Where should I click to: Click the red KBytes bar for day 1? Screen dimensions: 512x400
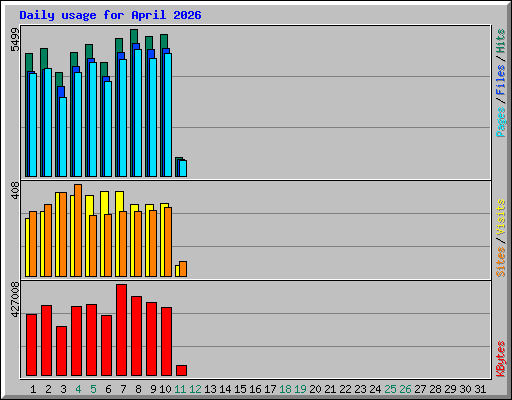pyautogui.click(x=31, y=345)
